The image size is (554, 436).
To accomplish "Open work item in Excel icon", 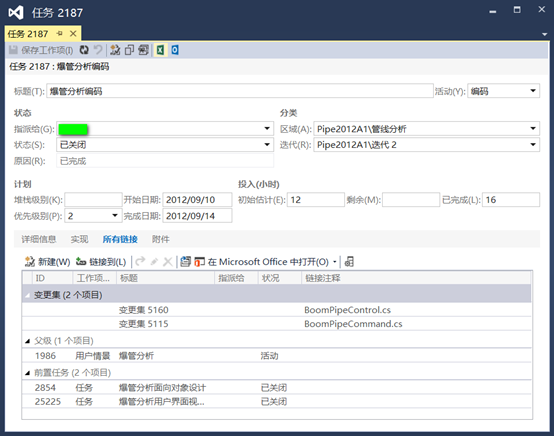I will (160, 50).
